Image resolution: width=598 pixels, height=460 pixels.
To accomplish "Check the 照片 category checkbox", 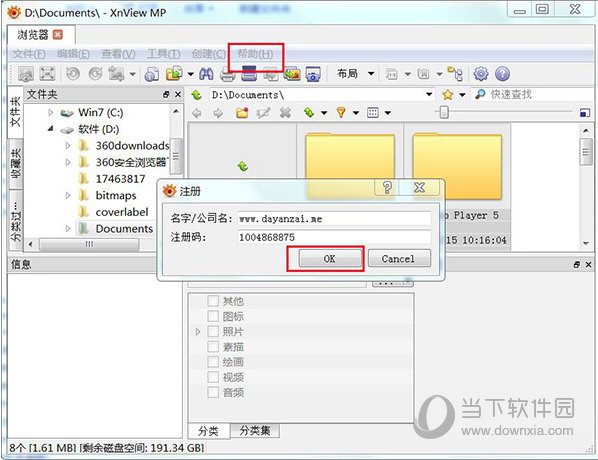I will tap(213, 331).
